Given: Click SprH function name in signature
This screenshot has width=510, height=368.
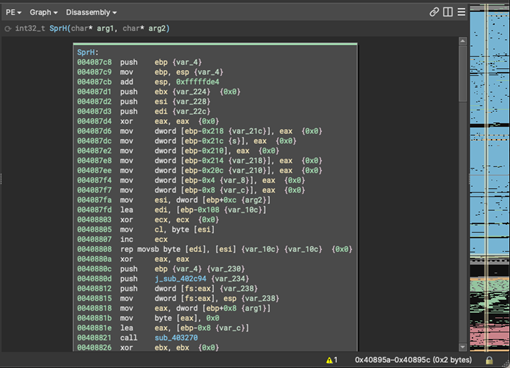Looking at the screenshot, I should click(x=58, y=28).
